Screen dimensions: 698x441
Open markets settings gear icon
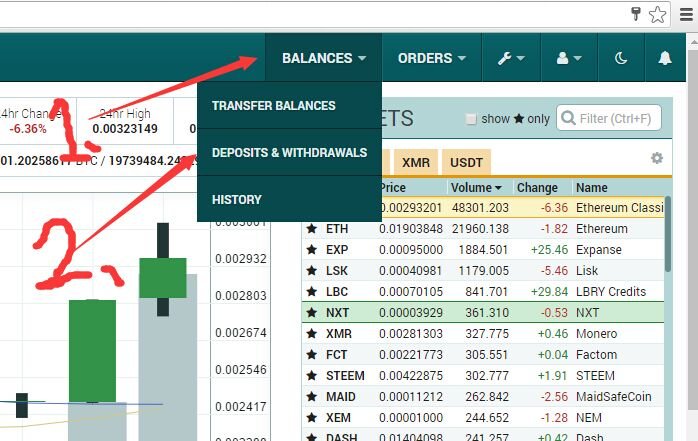click(x=657, y=158)
